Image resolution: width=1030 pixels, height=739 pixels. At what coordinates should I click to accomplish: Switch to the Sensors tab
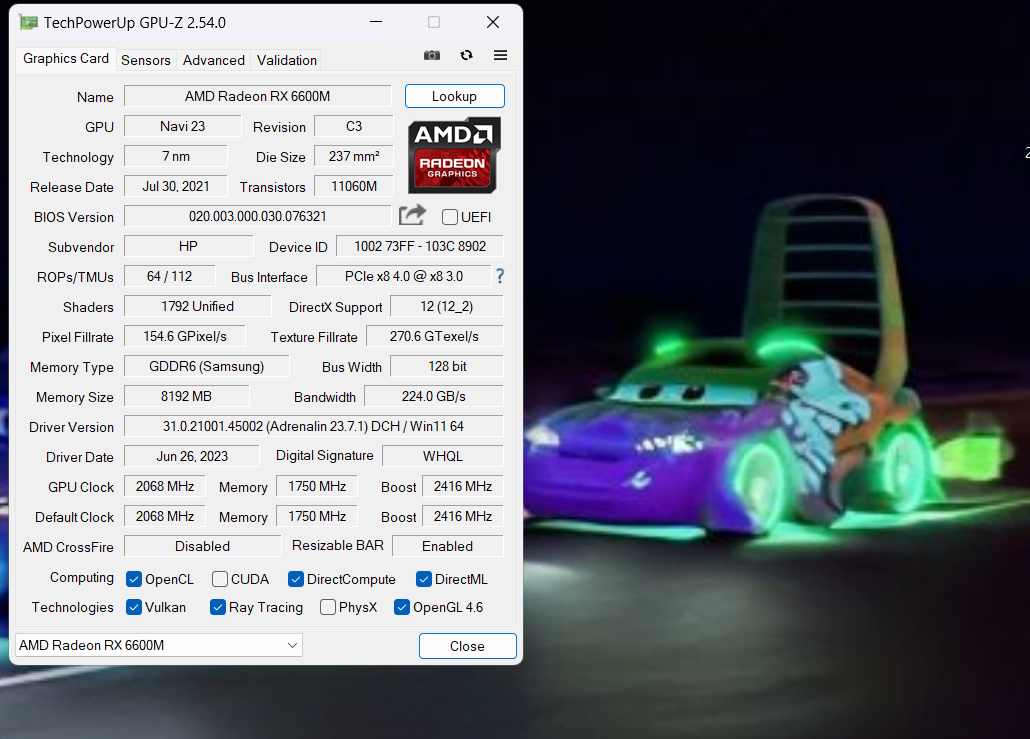(x=145, y=60)
